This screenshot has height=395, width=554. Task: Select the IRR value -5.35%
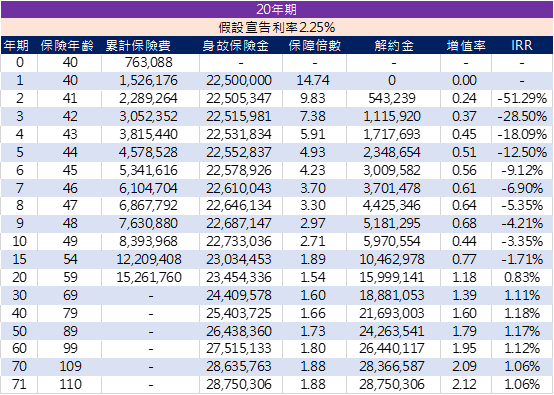pyautogui.click(x=522, y=206)
